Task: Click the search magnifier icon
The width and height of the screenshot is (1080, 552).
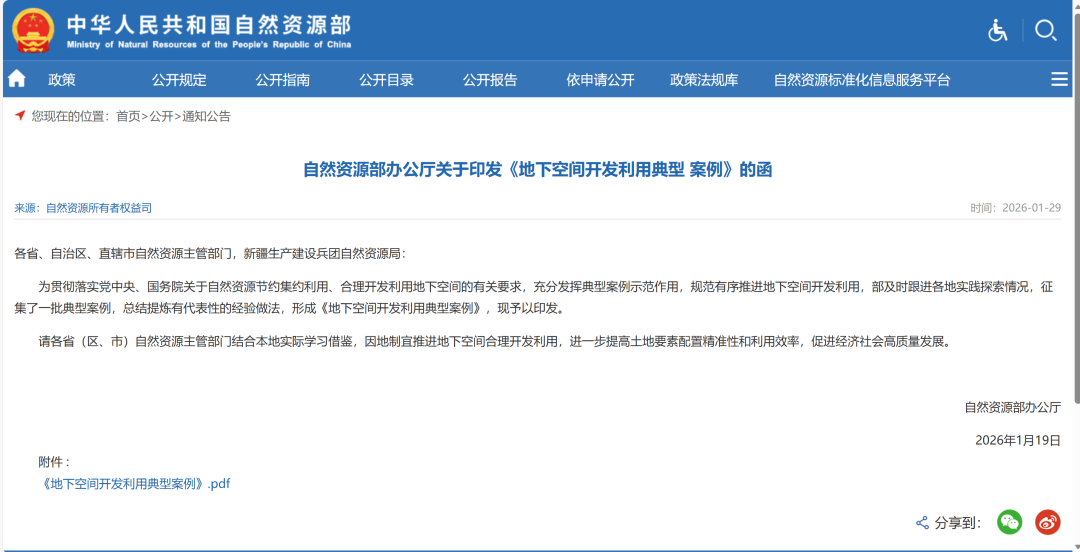Action: tap(1045, 30)
